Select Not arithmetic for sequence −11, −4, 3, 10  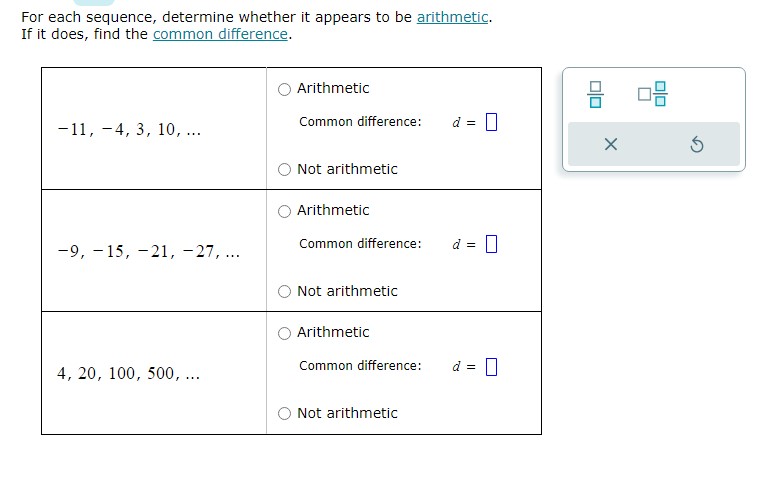284,170
